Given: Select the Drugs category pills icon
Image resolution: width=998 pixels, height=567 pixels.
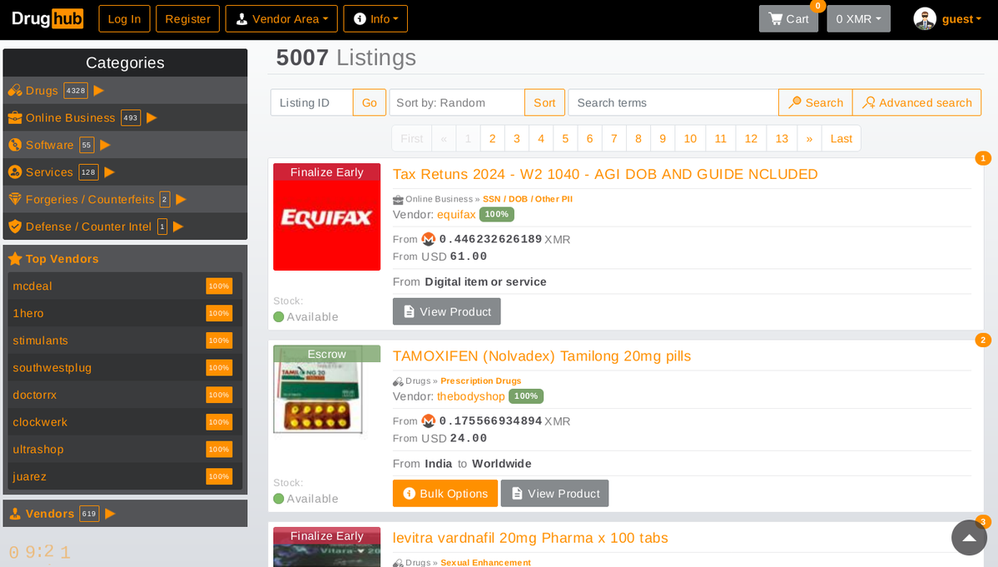Looking at the screenshot, I should tap(15, 91).
